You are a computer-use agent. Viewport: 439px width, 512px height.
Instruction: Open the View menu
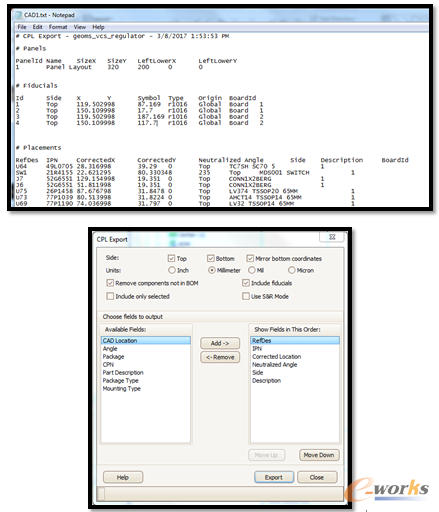tap(80, 27)
